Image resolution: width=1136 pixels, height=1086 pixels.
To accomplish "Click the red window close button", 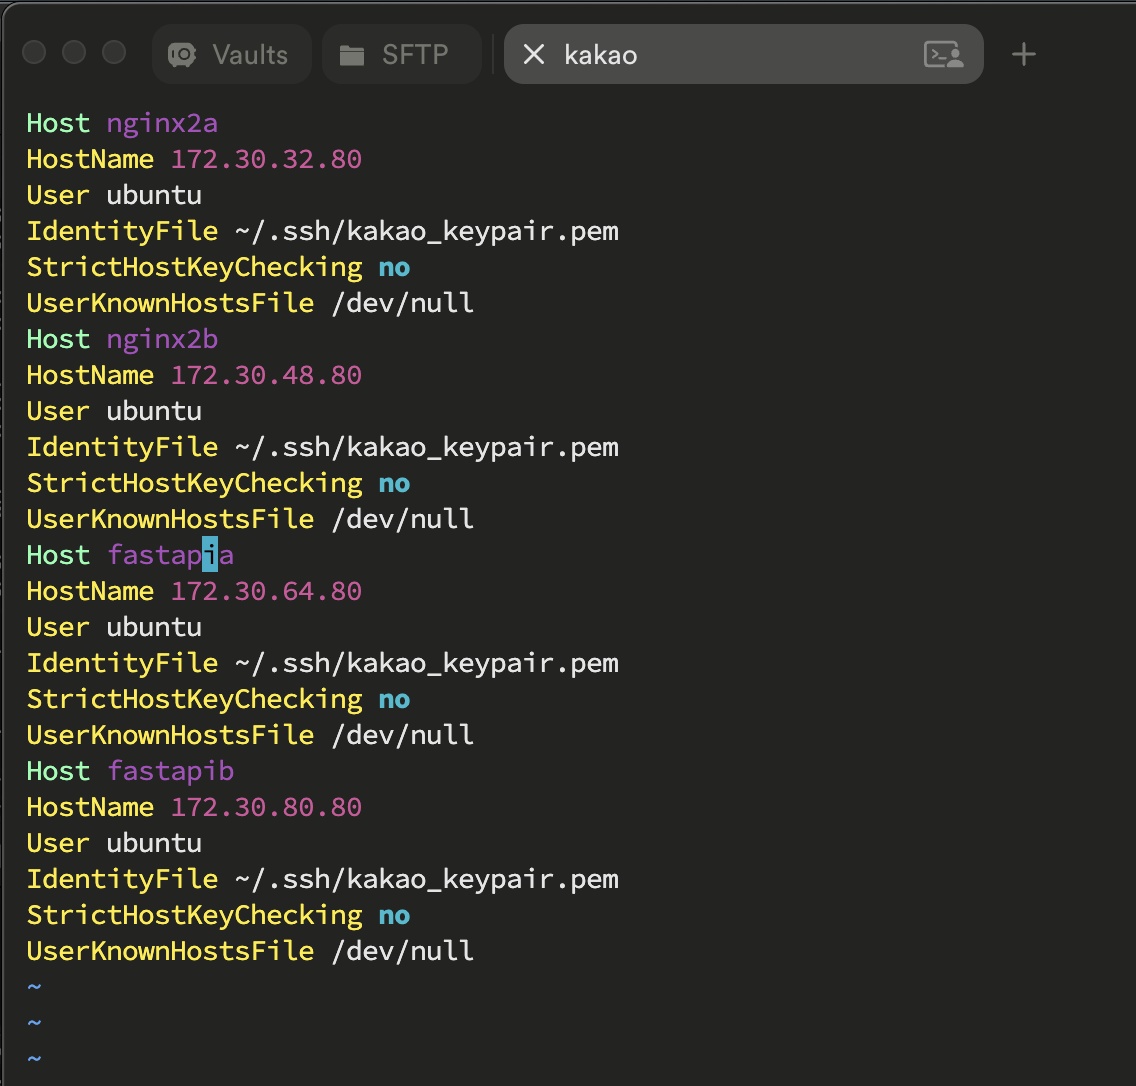I will [34, 52].
